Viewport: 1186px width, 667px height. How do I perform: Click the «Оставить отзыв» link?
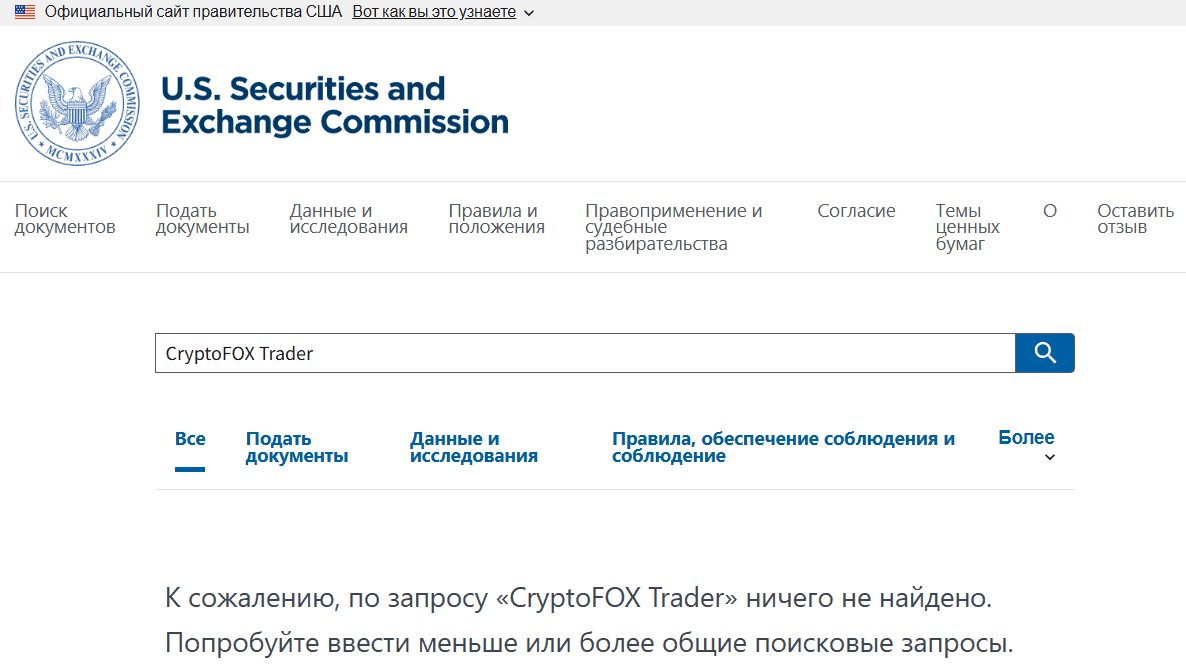tap(1135, 219)
